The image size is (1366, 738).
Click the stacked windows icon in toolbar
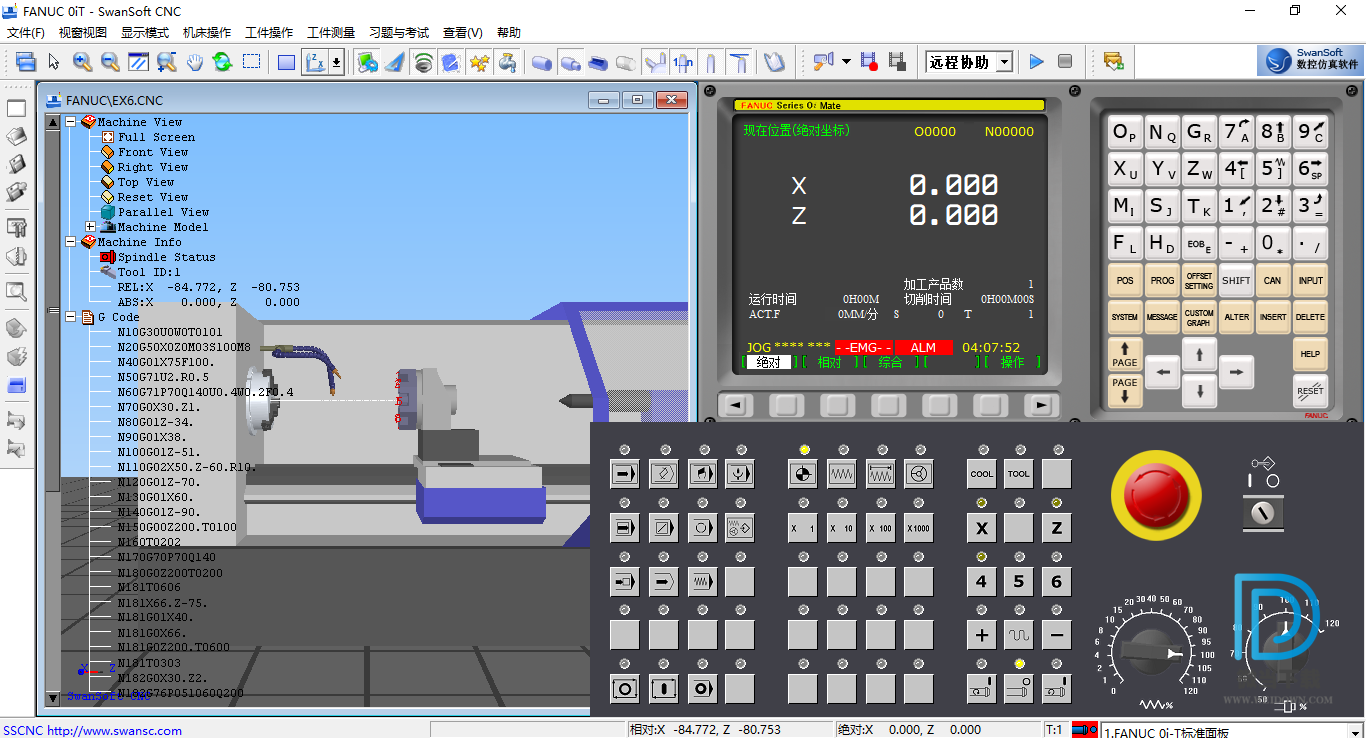point(25,62)
